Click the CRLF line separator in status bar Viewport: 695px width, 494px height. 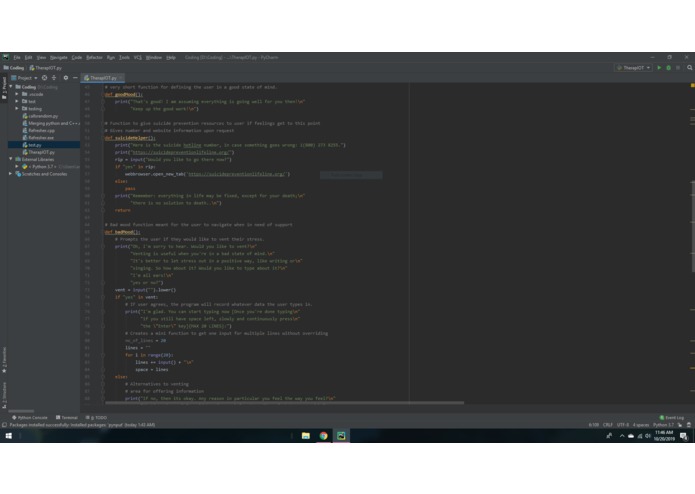click(x=608, y=425)
